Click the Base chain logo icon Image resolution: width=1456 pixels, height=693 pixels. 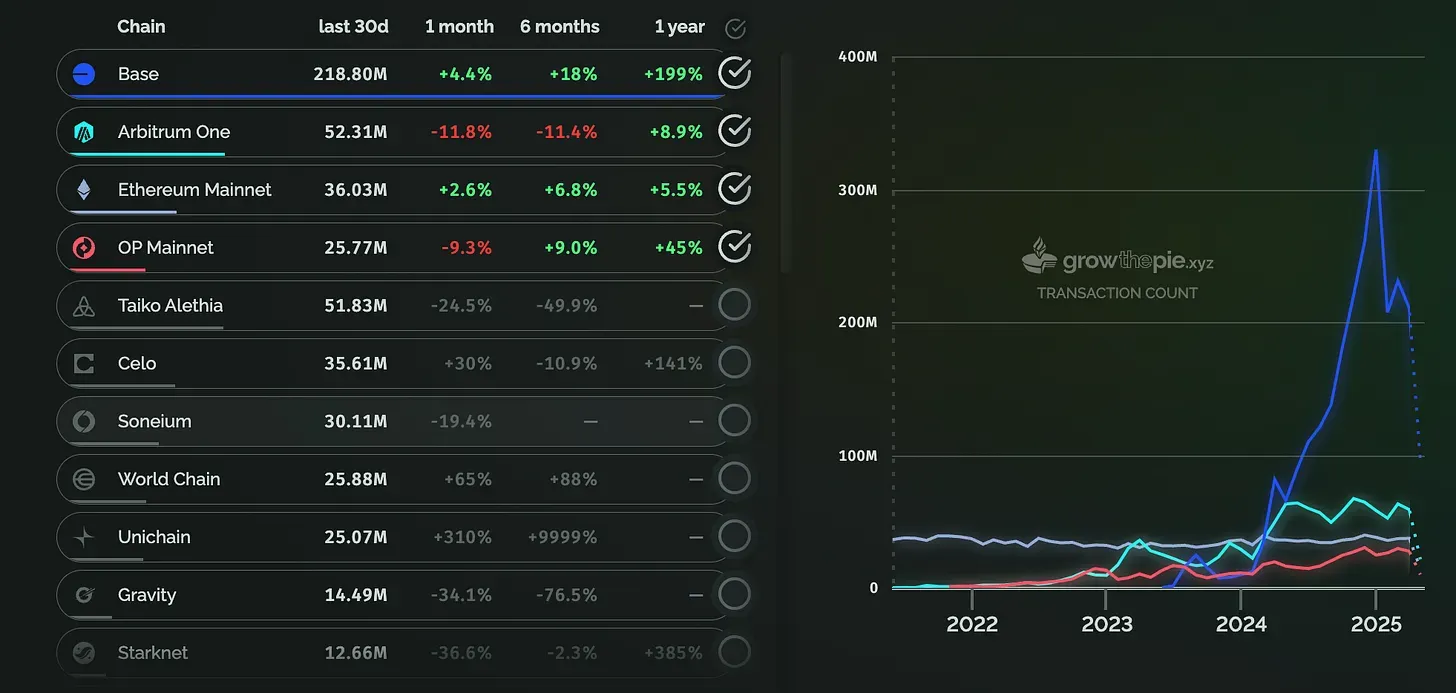84,74
